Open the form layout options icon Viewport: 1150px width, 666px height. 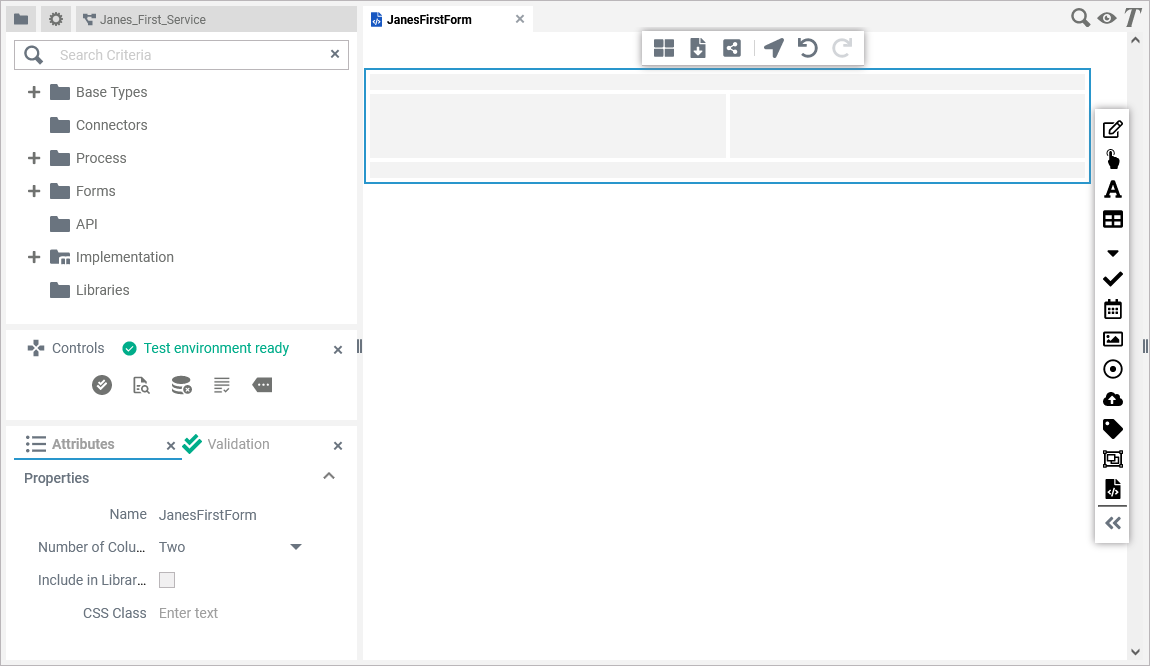[663, 47]
